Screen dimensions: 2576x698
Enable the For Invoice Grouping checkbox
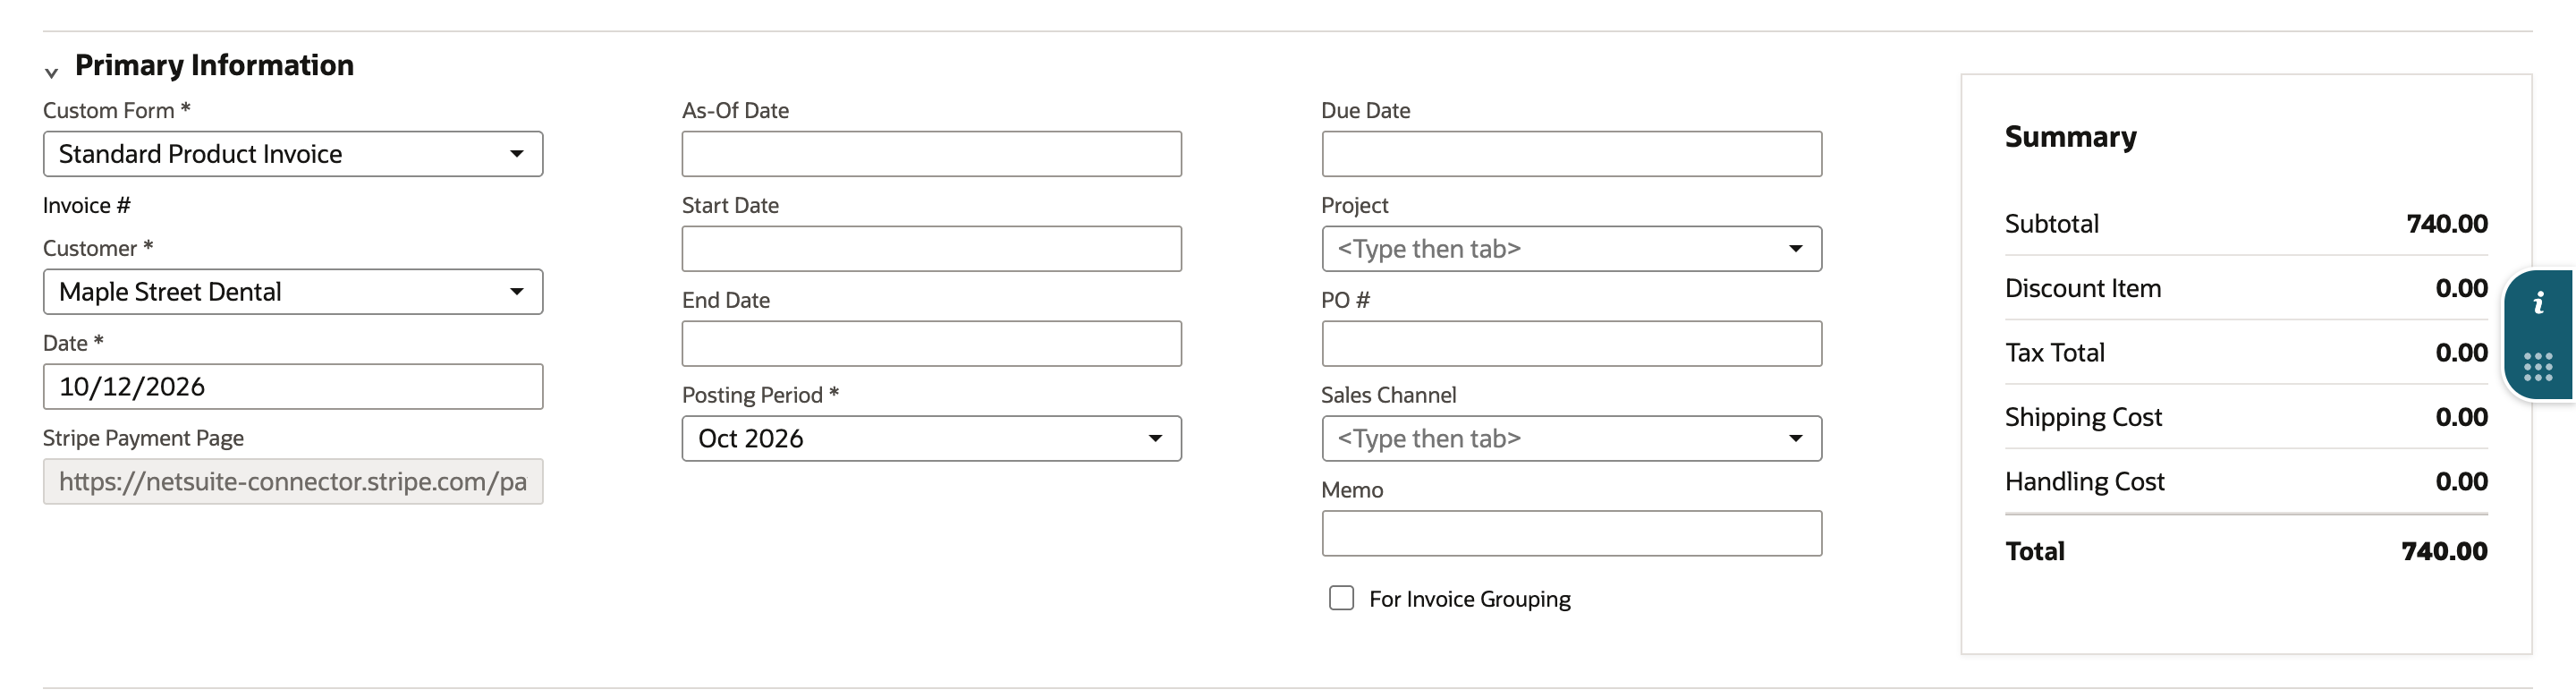point(1341,598)
